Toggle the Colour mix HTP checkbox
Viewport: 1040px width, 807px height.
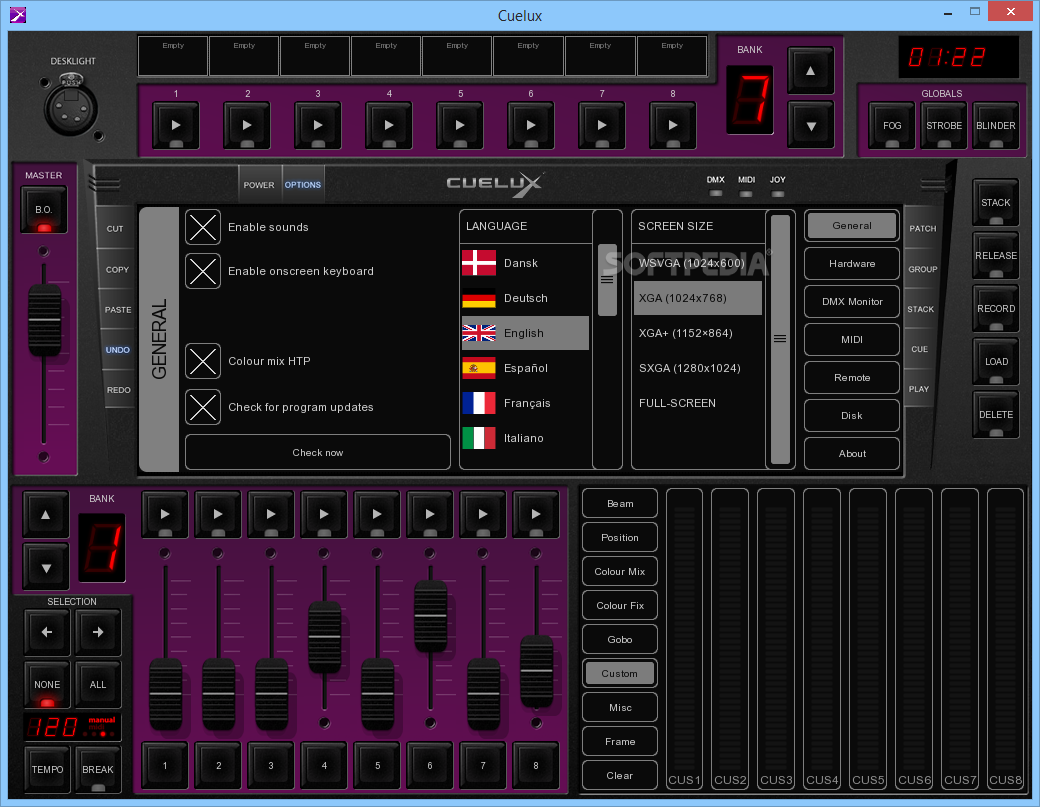(x=202, y=361)
